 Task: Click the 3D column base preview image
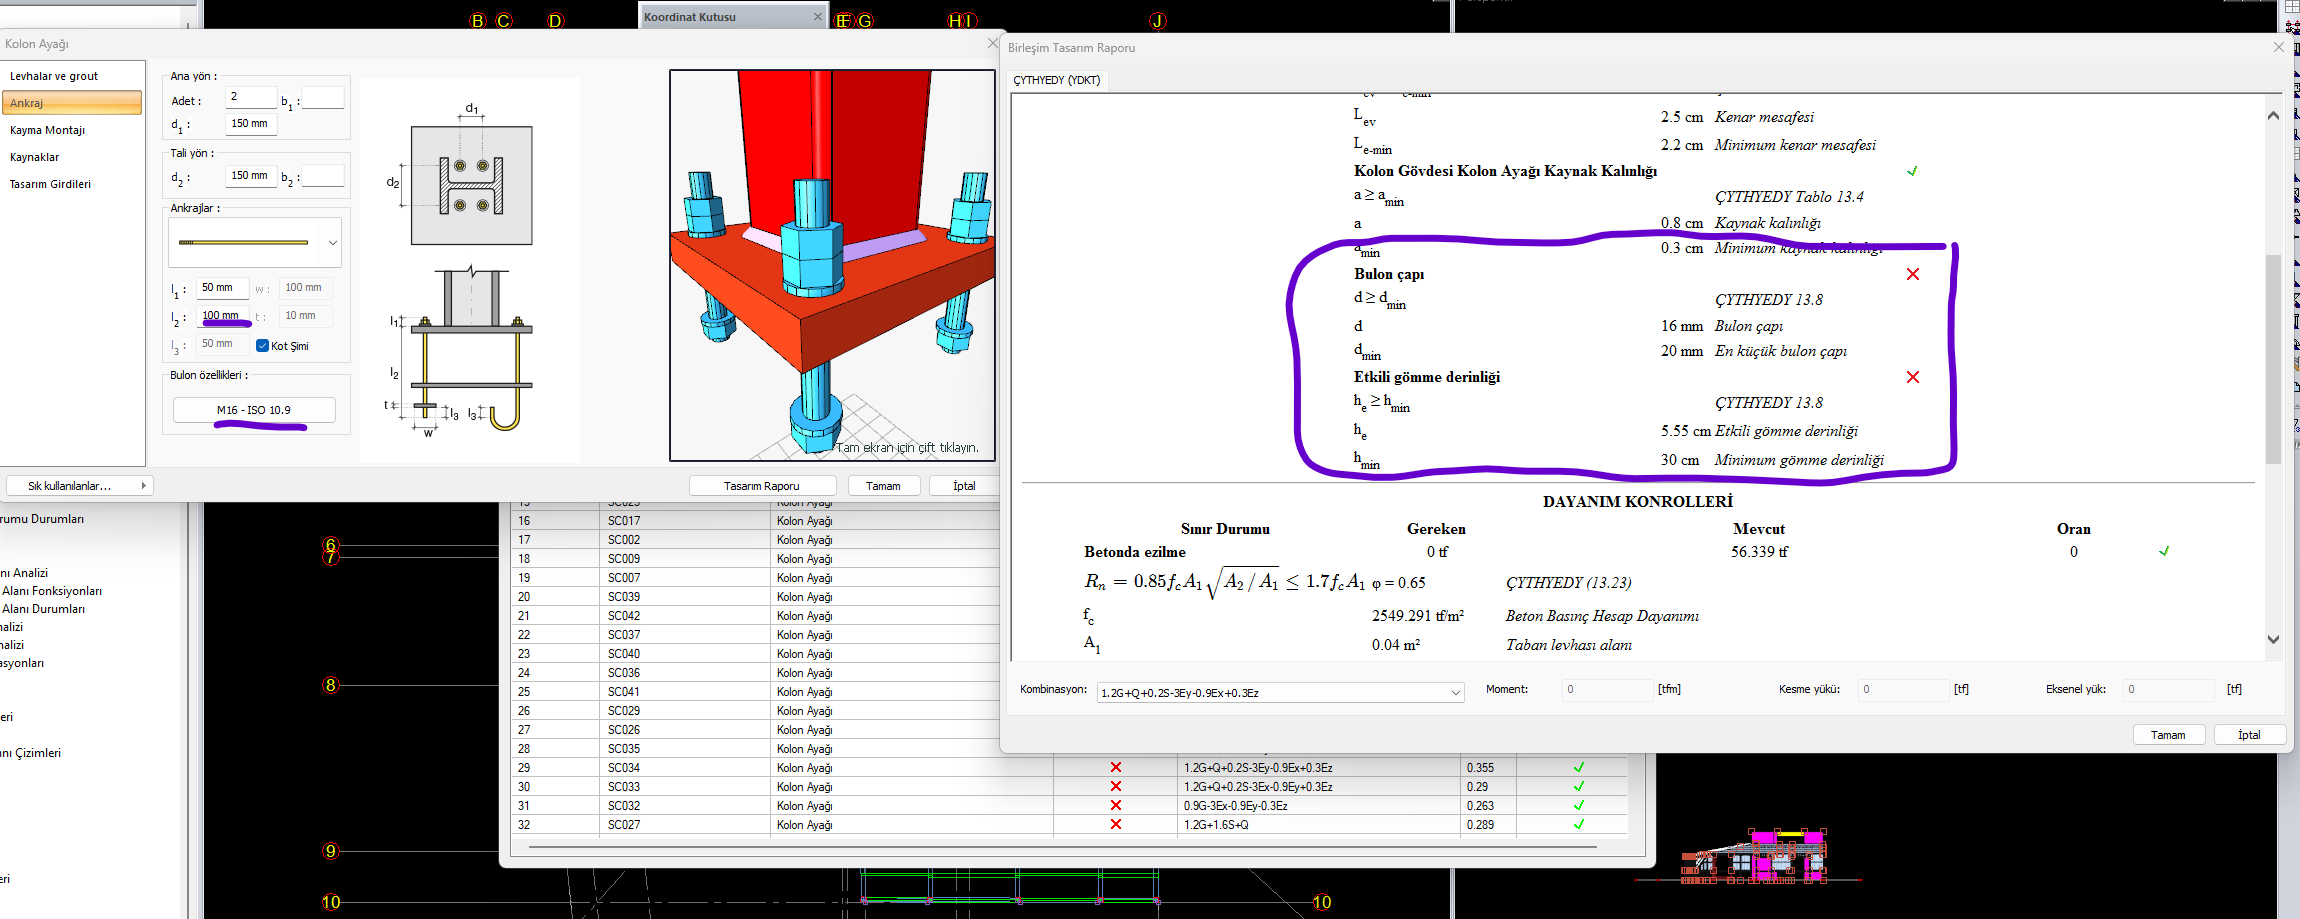click(x=832, y=265)
